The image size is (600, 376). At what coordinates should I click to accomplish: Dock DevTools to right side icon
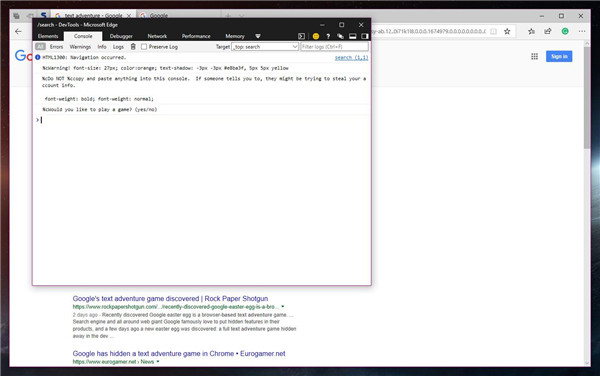click(364, 36)
